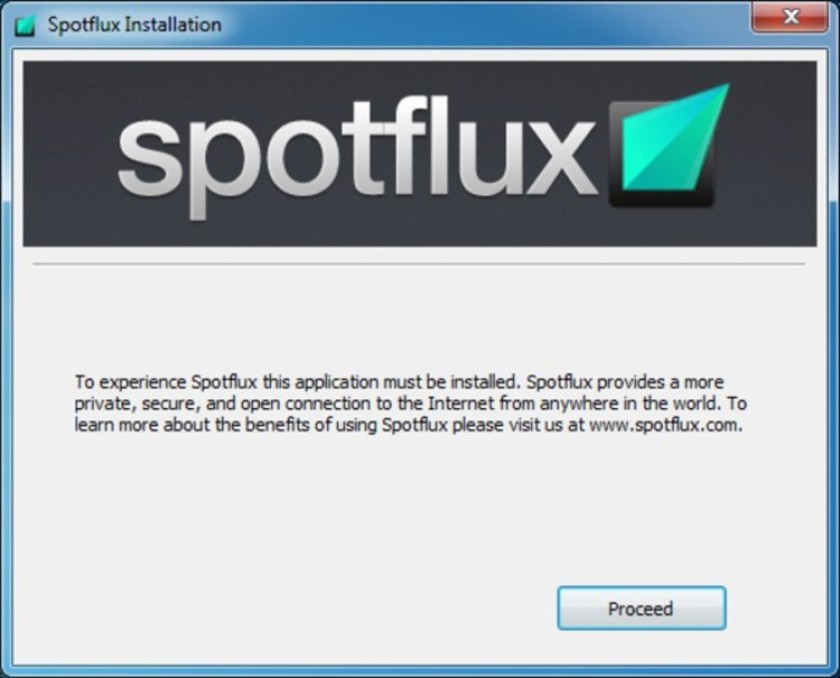Click the Spotflux icon in title bar
Screen dimensions: 840x678
25,25
